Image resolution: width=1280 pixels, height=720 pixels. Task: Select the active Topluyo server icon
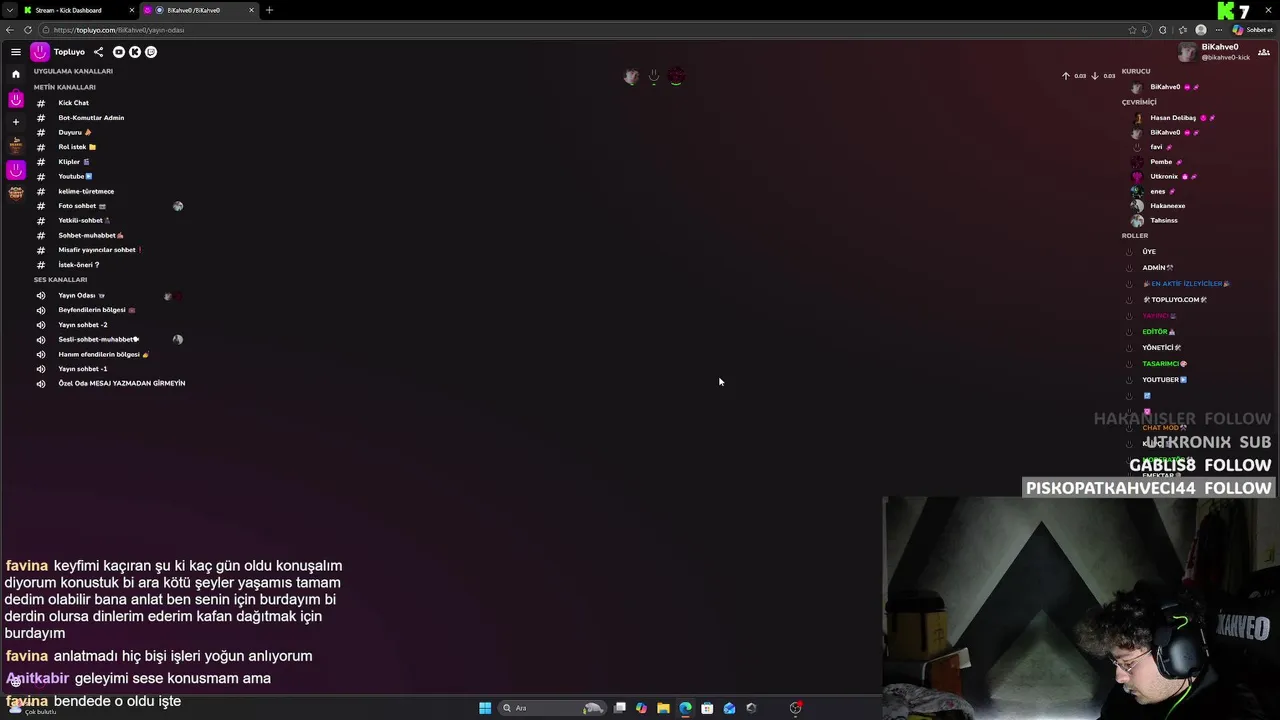[16, 170]
